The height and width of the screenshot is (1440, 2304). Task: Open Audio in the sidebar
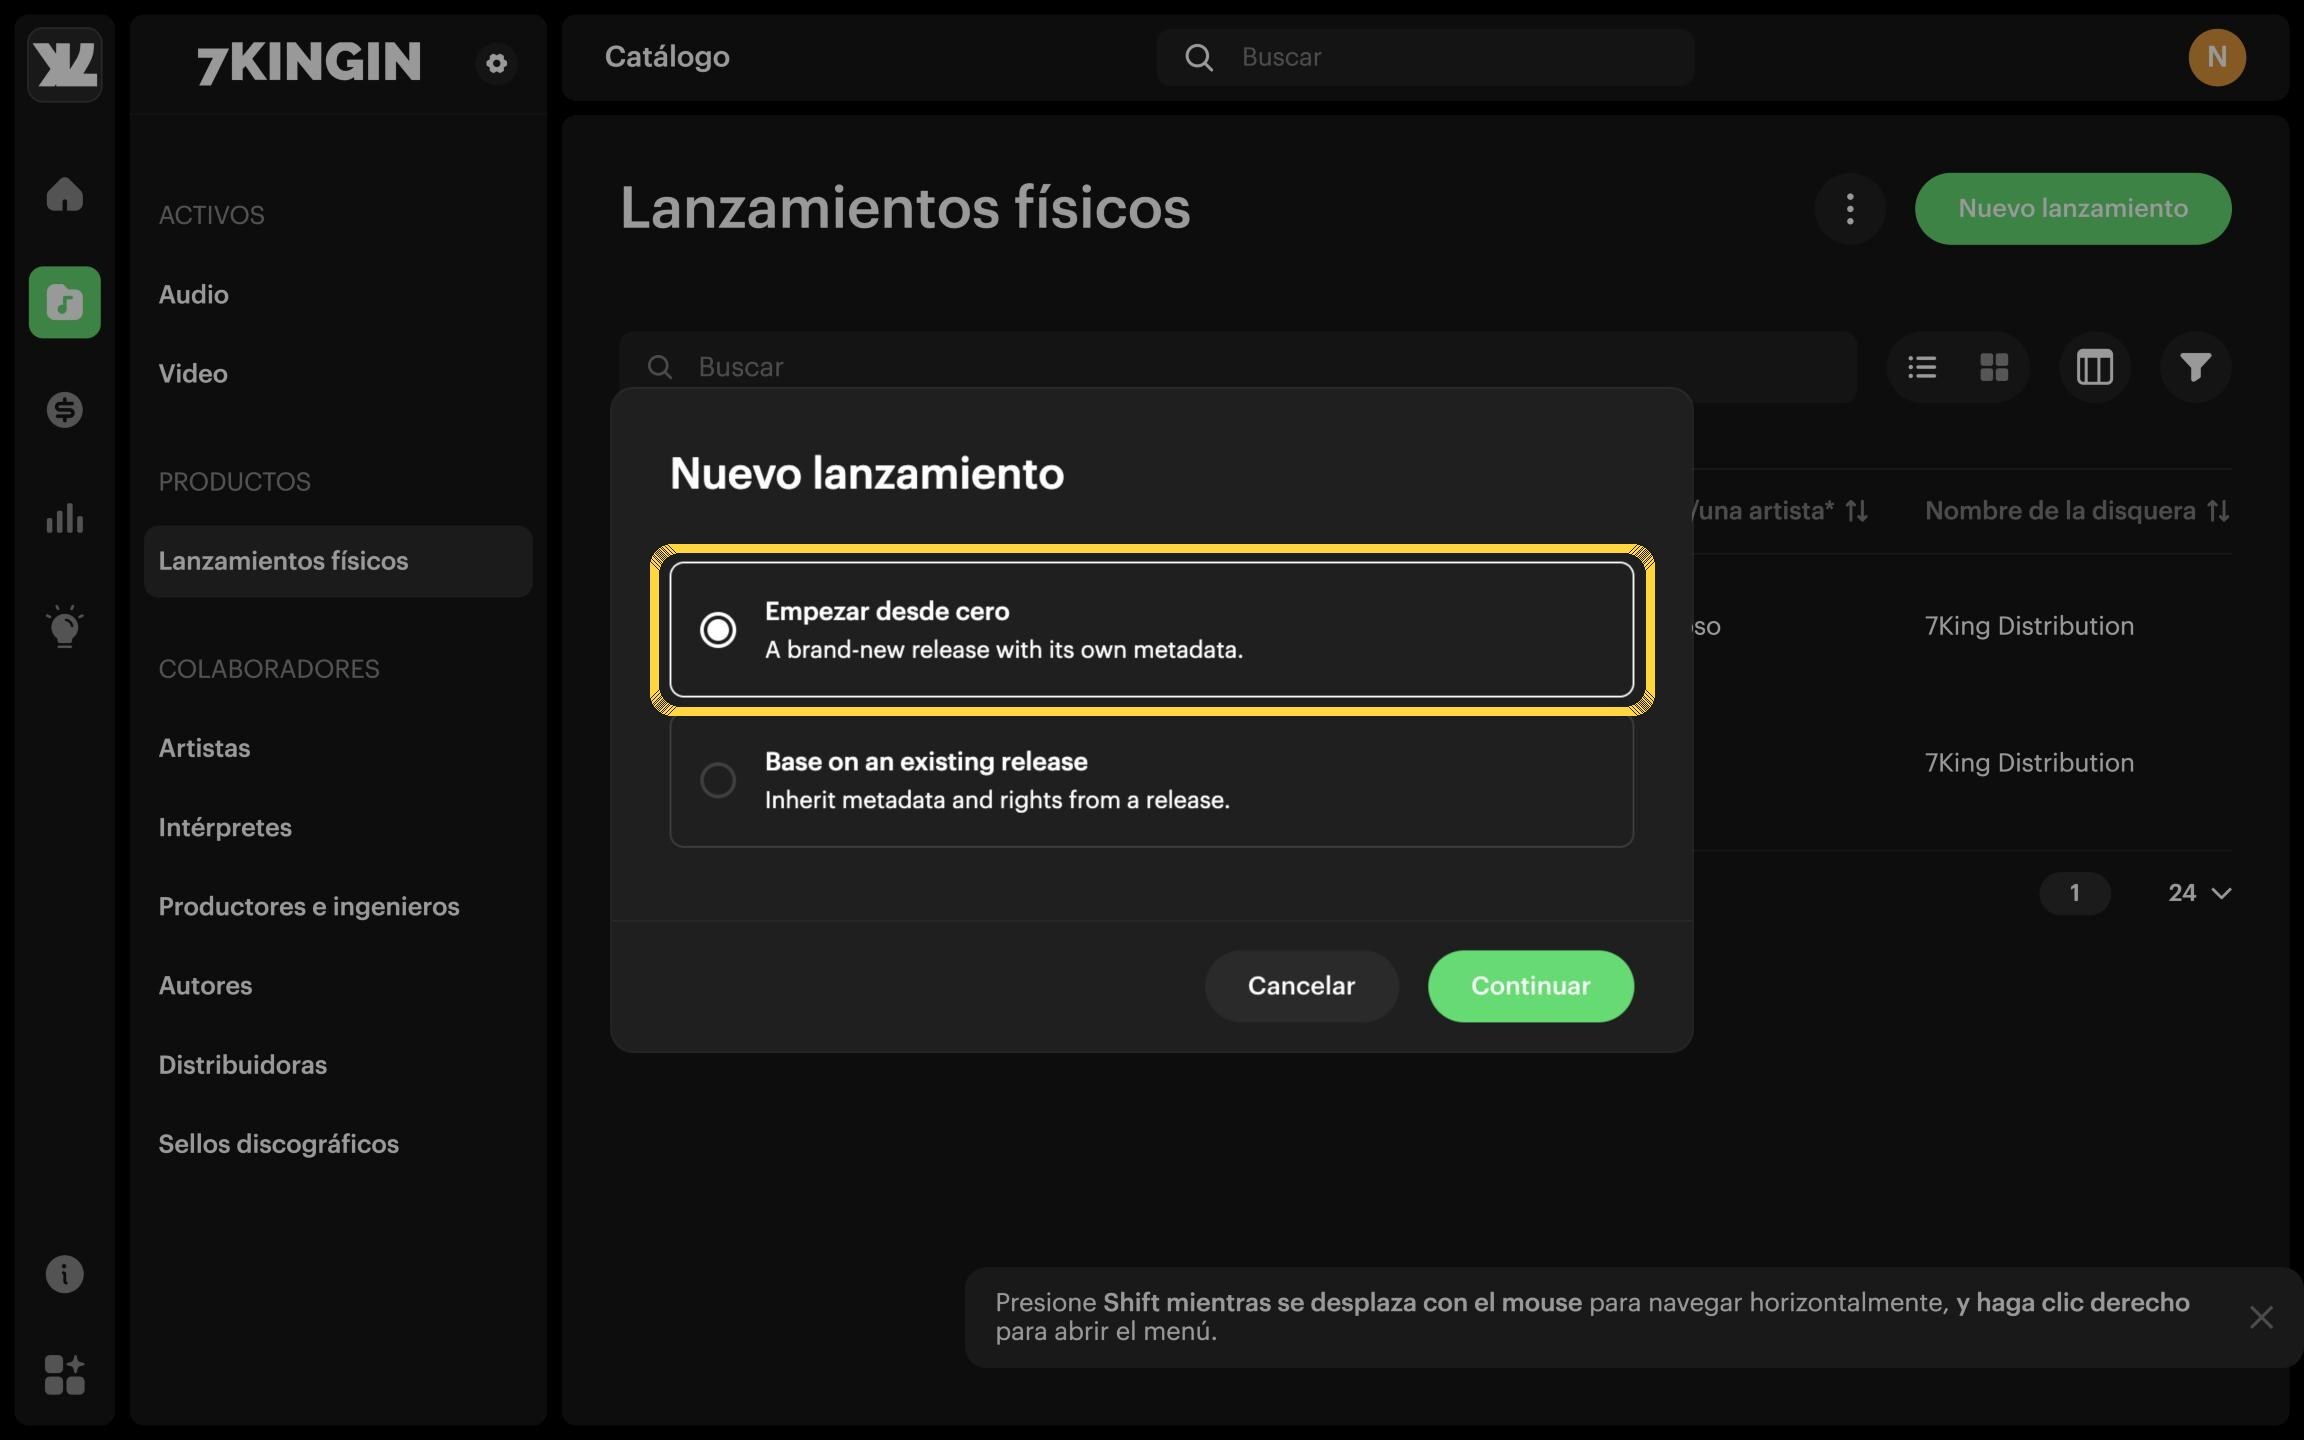click(x=193, y=294)
